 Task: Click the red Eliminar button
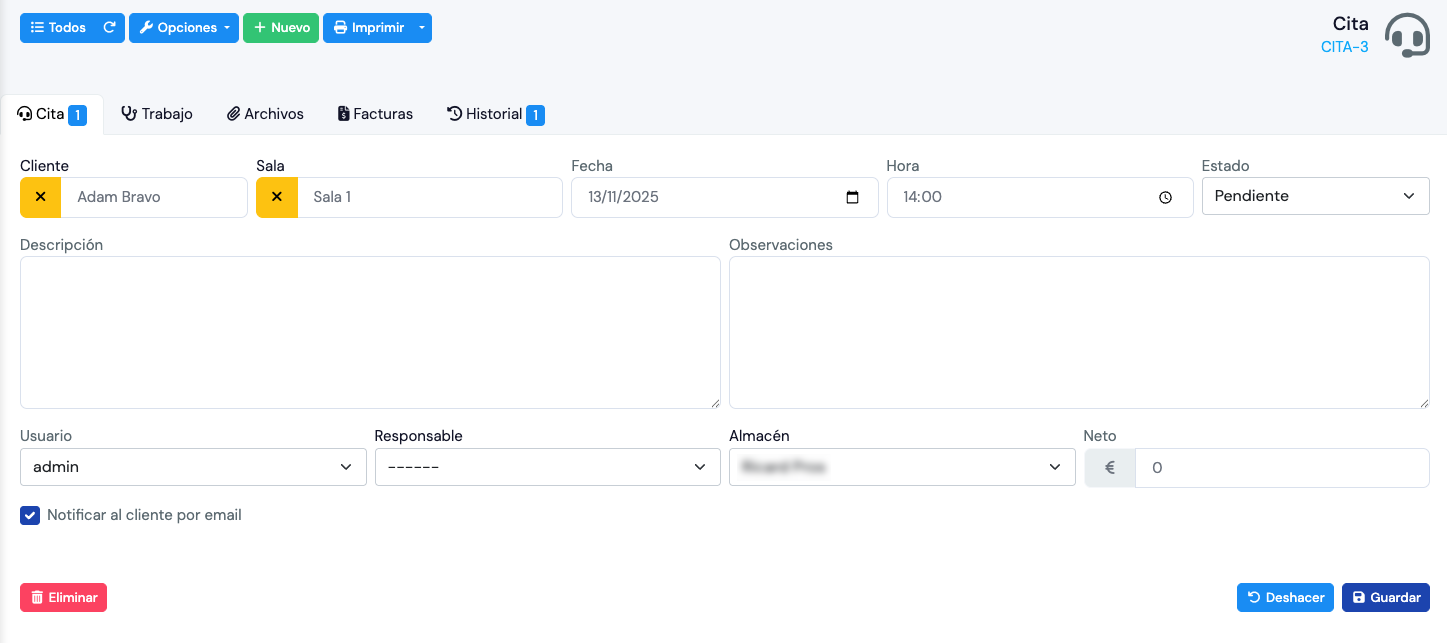(63, 597)
